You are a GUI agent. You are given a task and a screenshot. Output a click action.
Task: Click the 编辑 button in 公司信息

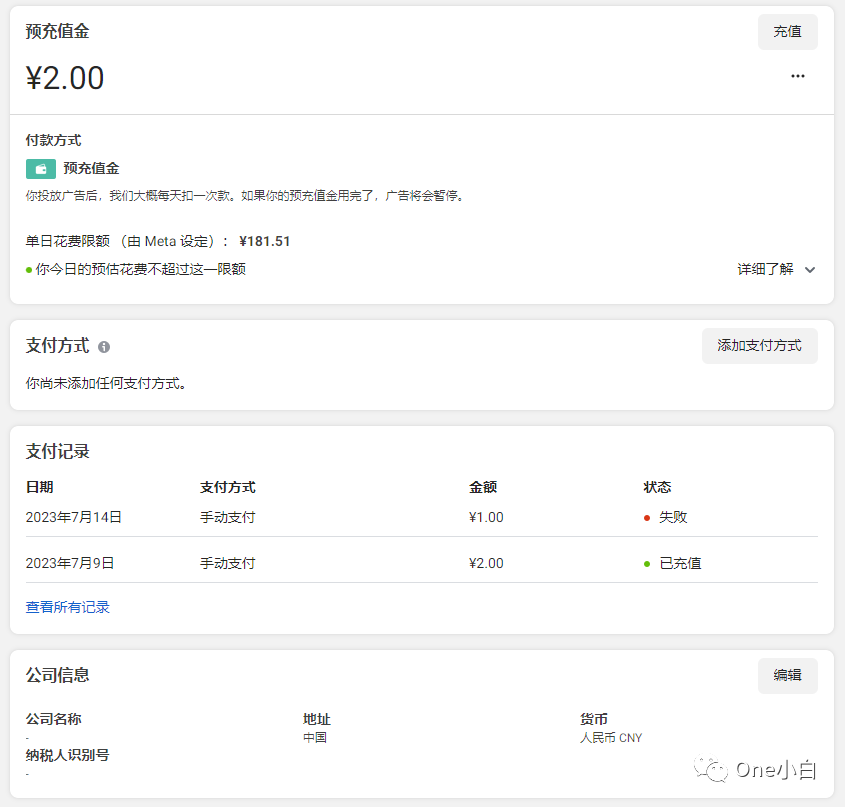pos(787,675)
